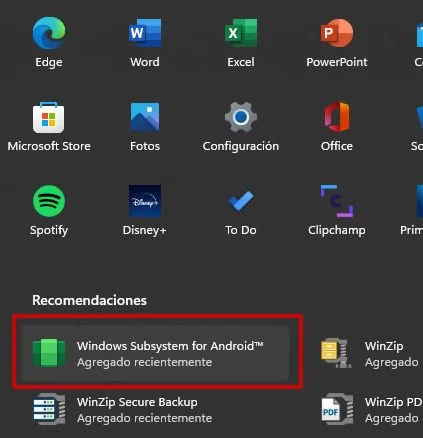Click the Spotify label text
The image size is (423, 438).
(x=49, y=231)
